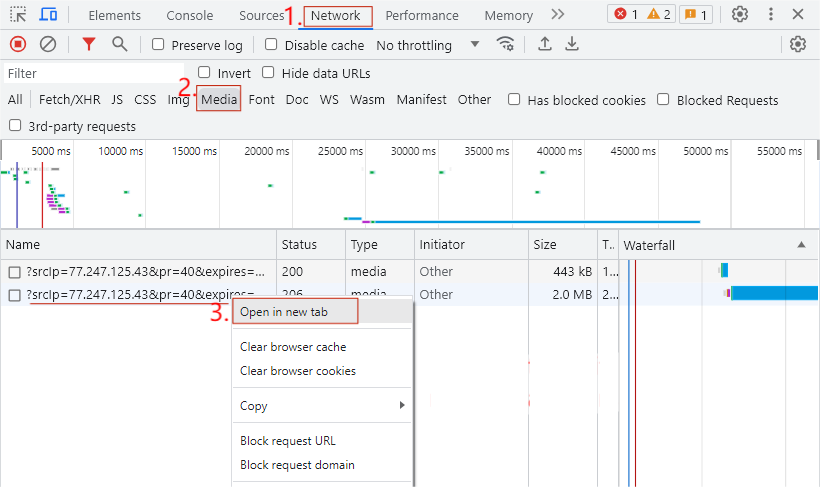Open the network conditions Wi-Fi icon
The width and height of the screenshot is (820, 487).
pos(506,44)
